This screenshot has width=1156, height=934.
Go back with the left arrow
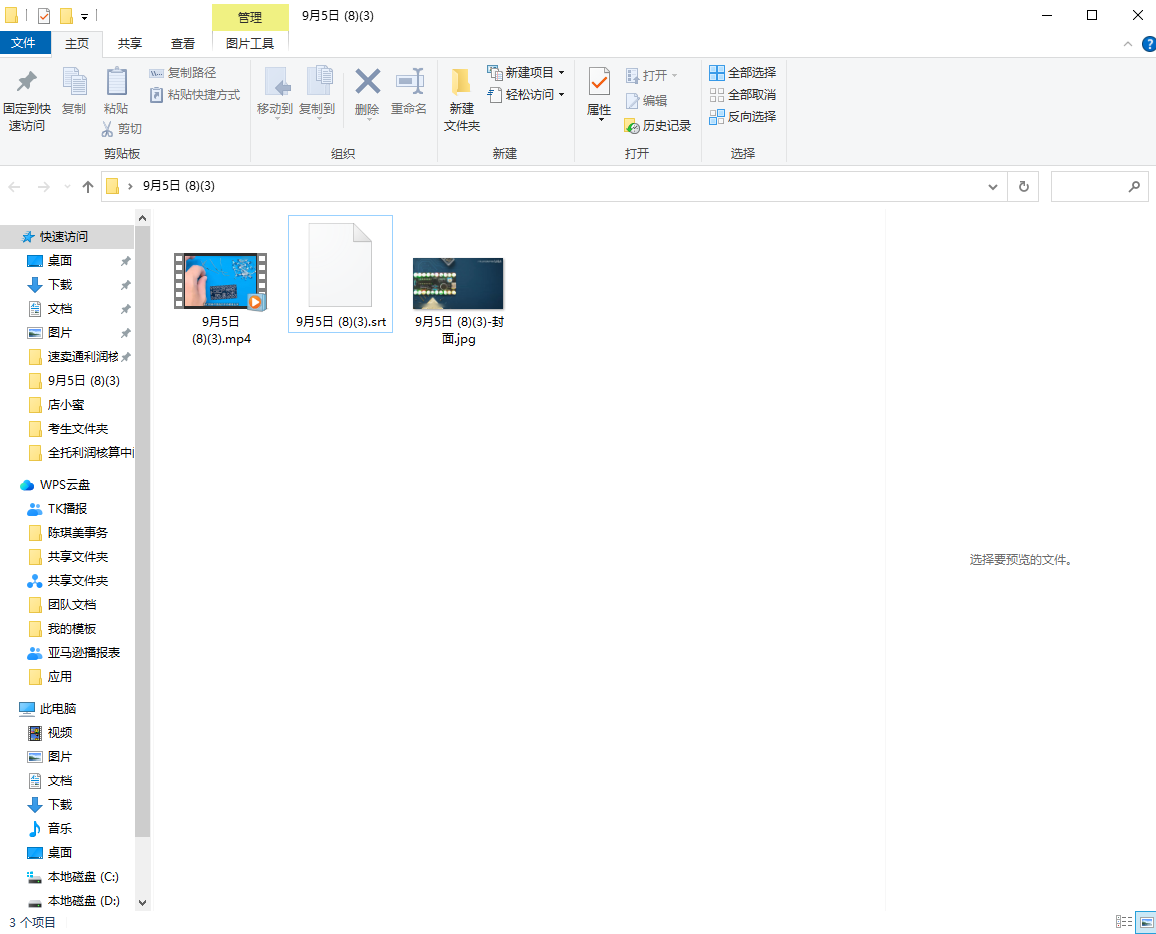tap(14, 187)
